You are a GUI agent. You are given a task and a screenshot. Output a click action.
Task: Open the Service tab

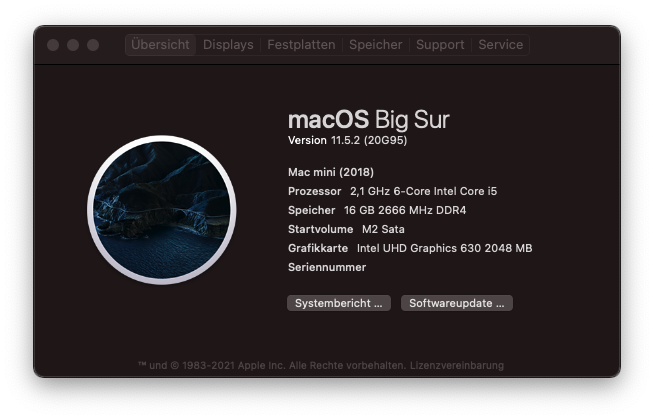pos(501,45)
